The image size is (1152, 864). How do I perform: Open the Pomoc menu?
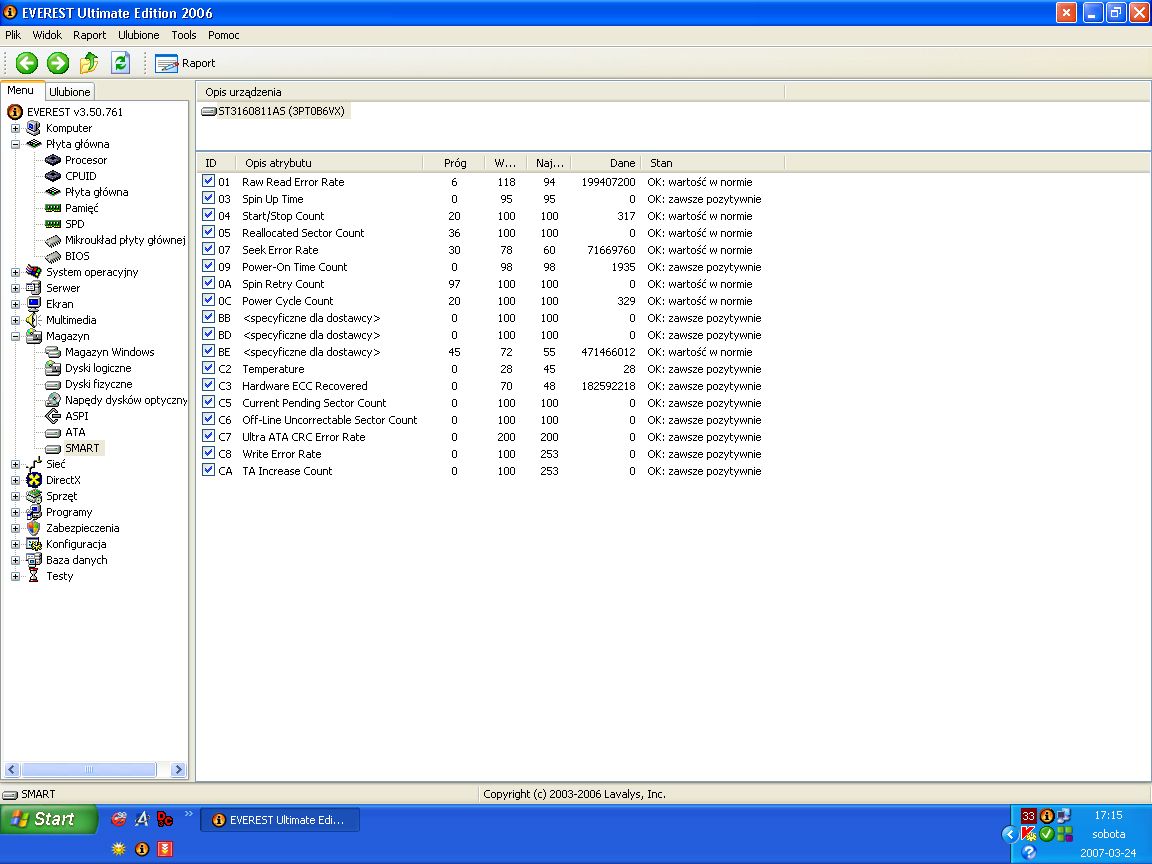(223, 35)
